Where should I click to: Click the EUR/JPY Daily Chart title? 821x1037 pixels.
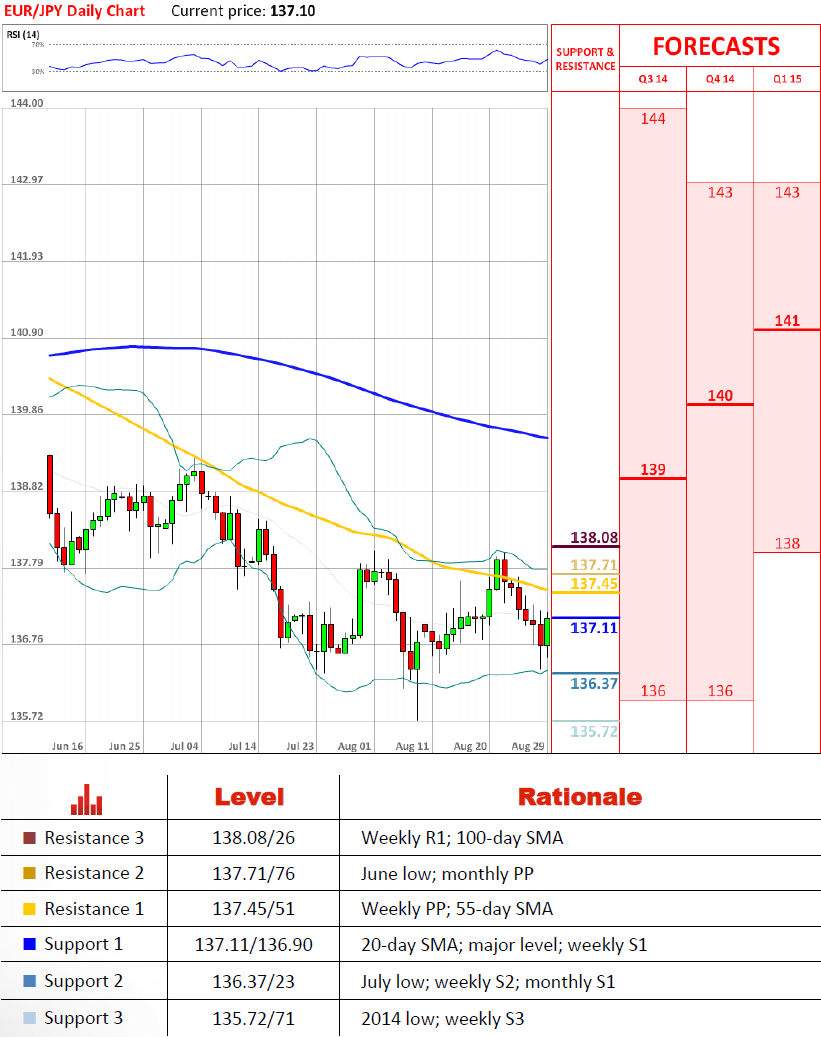pyautogui.click(x=74, y=11)
